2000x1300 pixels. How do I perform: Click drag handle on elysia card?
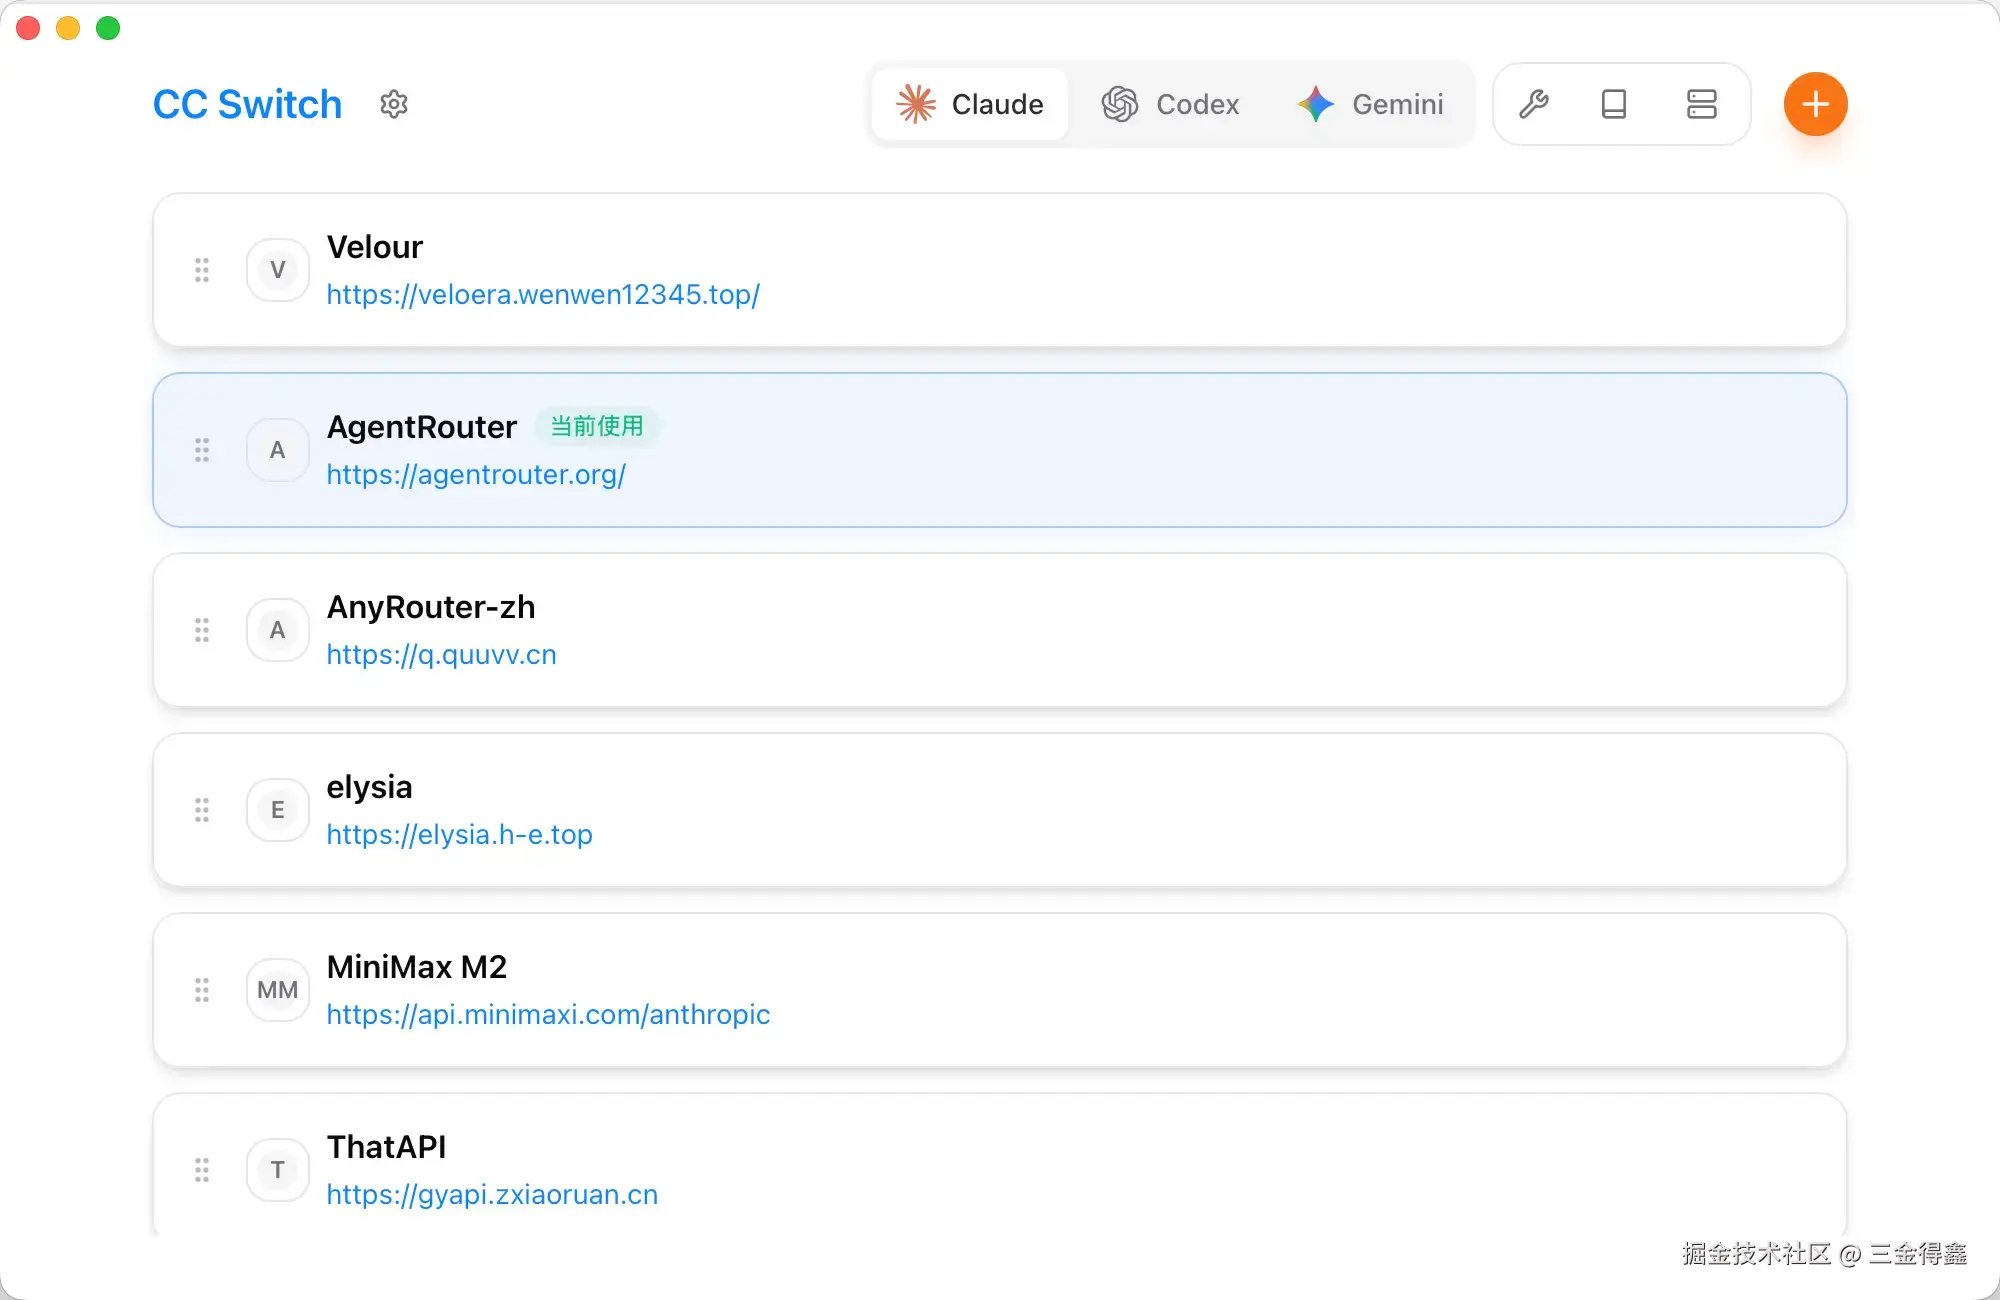tap(202, 810)
